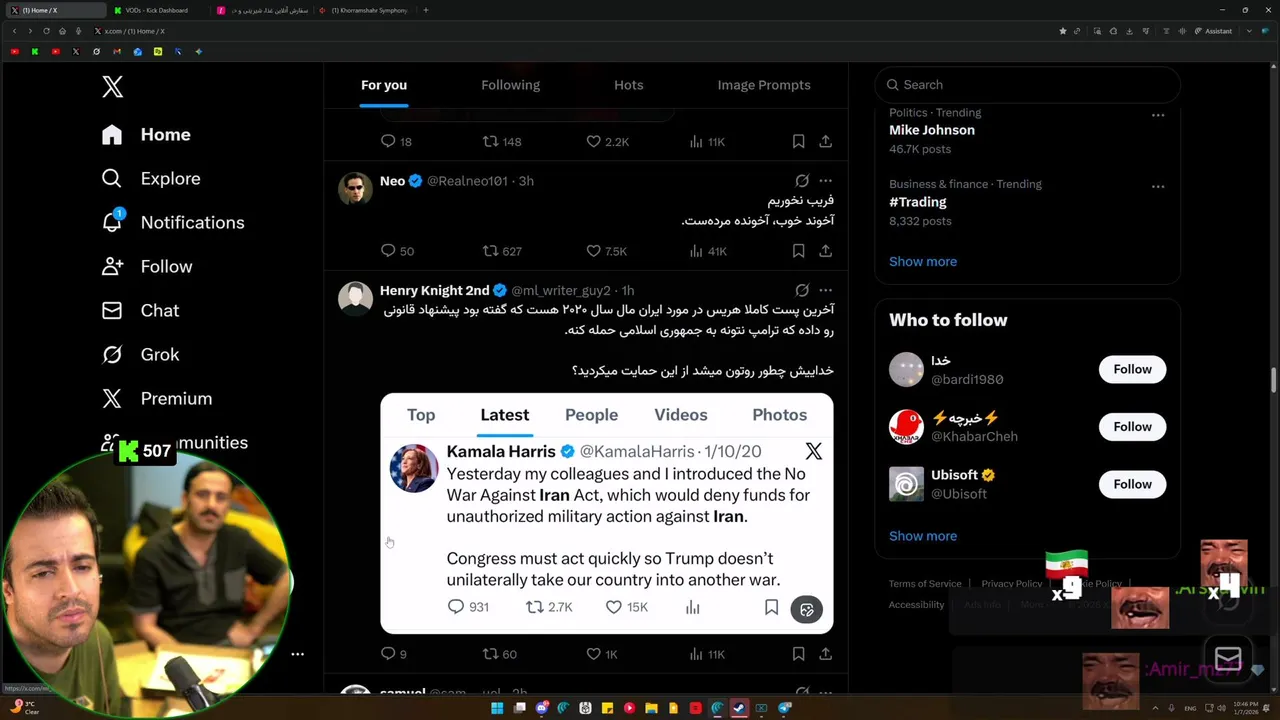Open Explore in sidebar
The image size is (1280, 720).
pyautogui.click(x=151, y=179)
